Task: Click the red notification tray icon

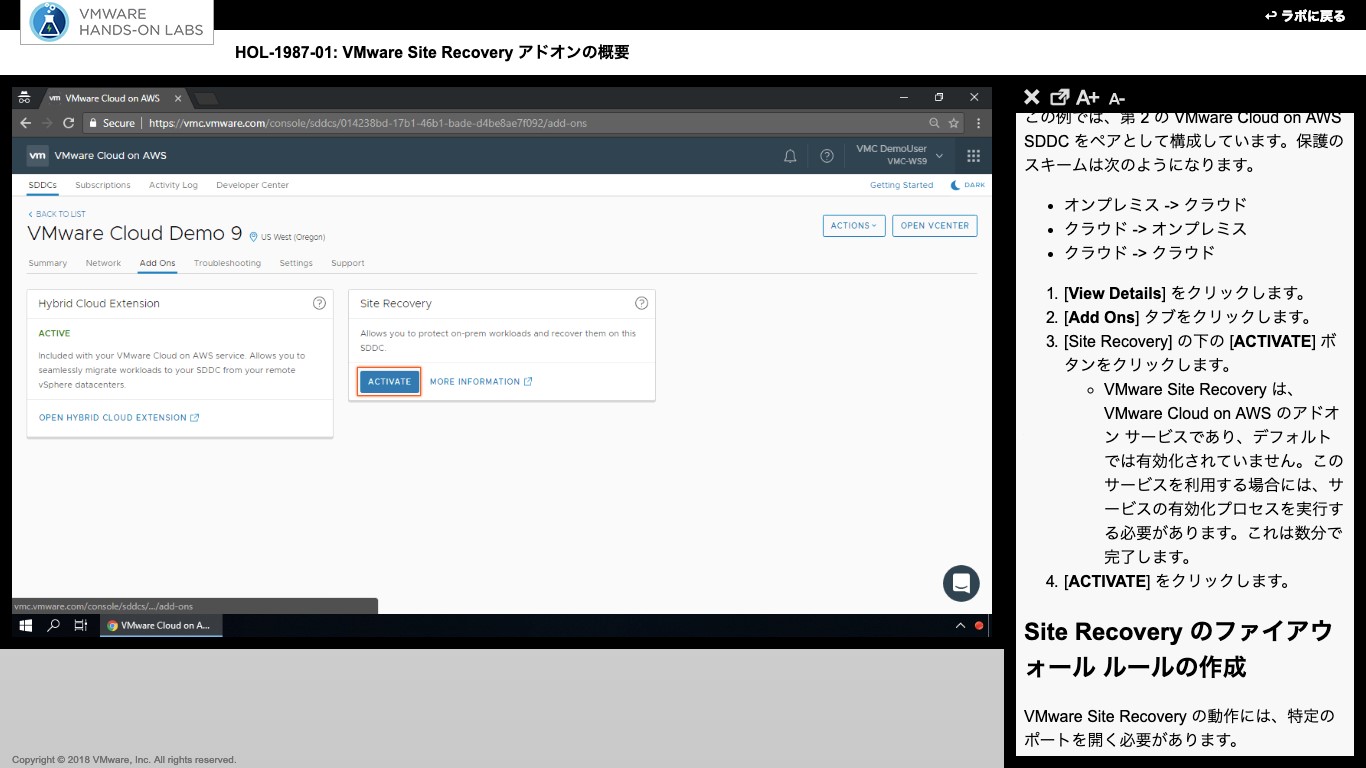Action: pyautogui.click(x=979, y=625)
